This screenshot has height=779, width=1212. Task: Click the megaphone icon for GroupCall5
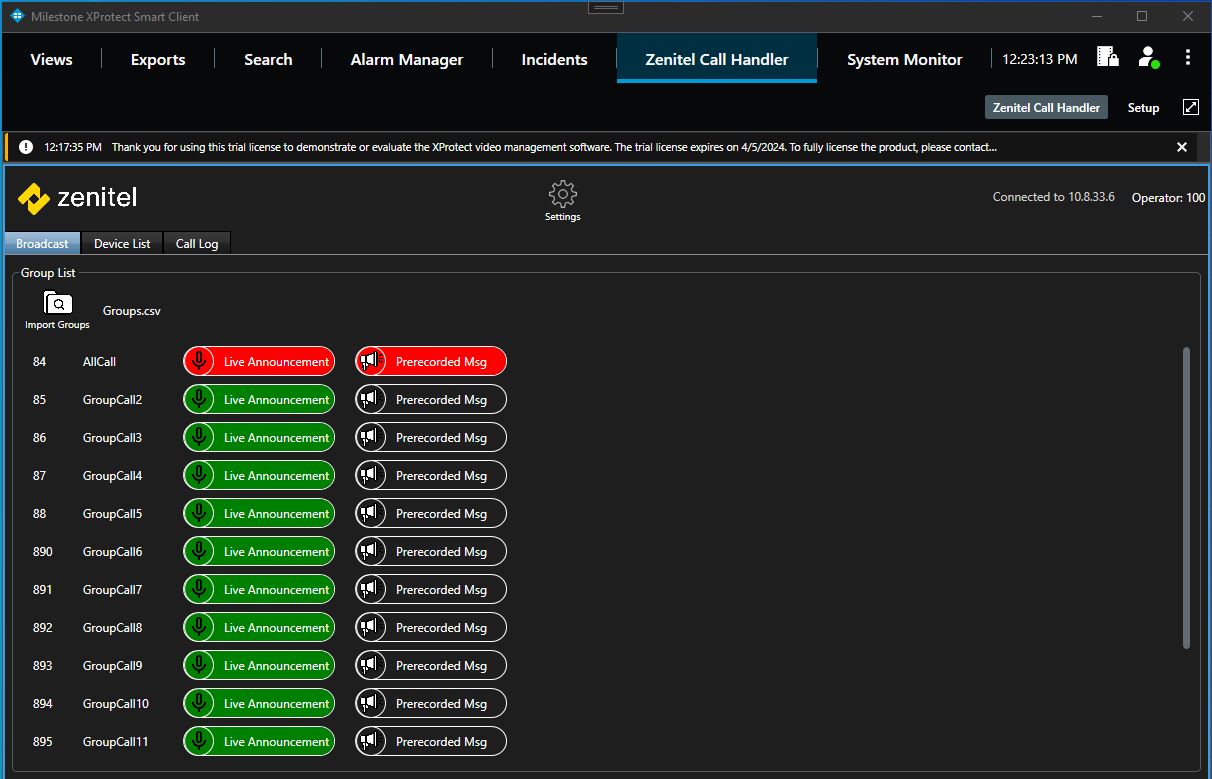point(371,514)
